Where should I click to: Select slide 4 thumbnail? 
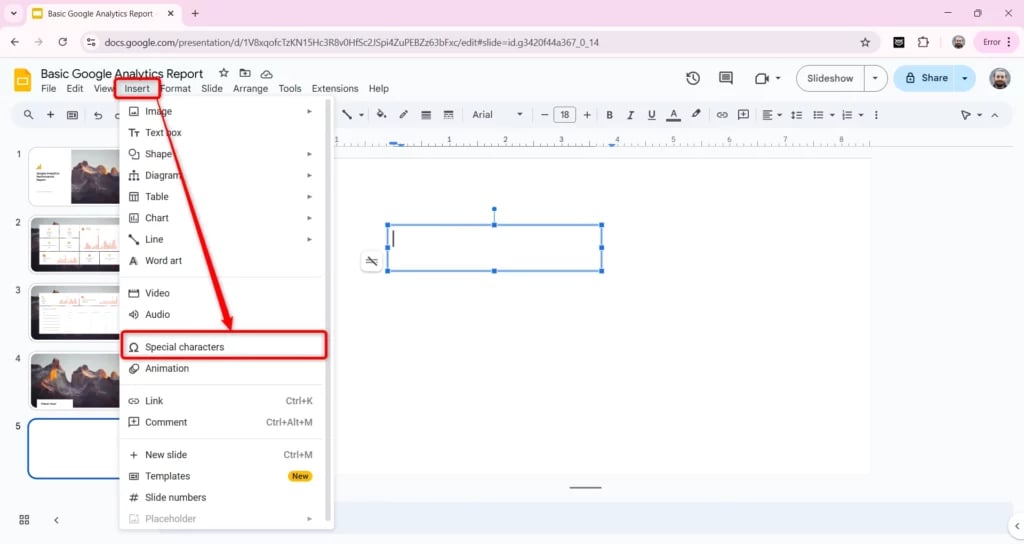pyautogui.click(x=74, y=381)
